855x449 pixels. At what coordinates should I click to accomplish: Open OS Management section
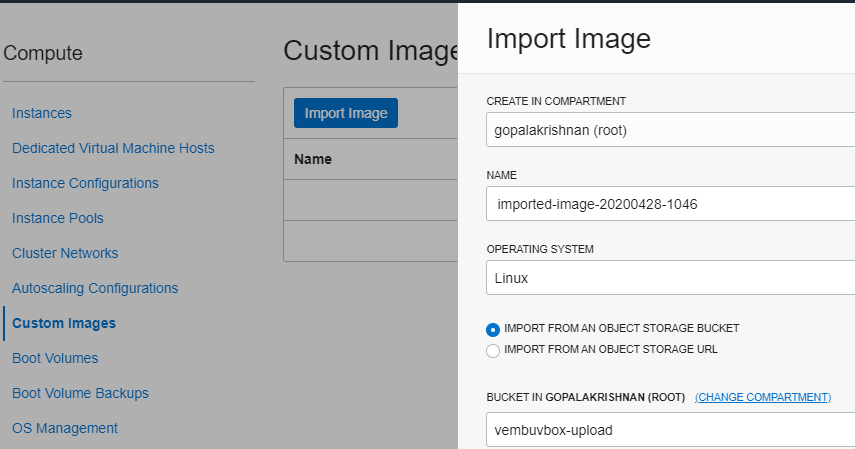[65, 428]
